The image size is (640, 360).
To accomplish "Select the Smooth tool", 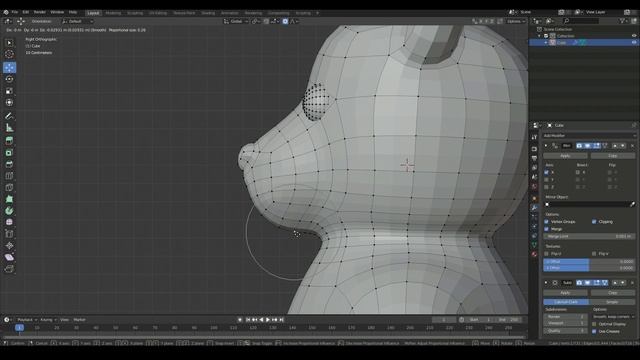I will [9, 222].
